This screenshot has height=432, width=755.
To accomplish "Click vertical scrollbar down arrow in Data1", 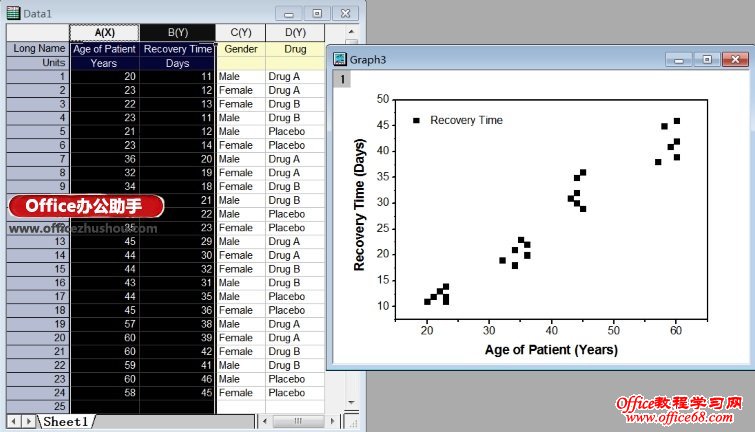I will pos(351,402).
